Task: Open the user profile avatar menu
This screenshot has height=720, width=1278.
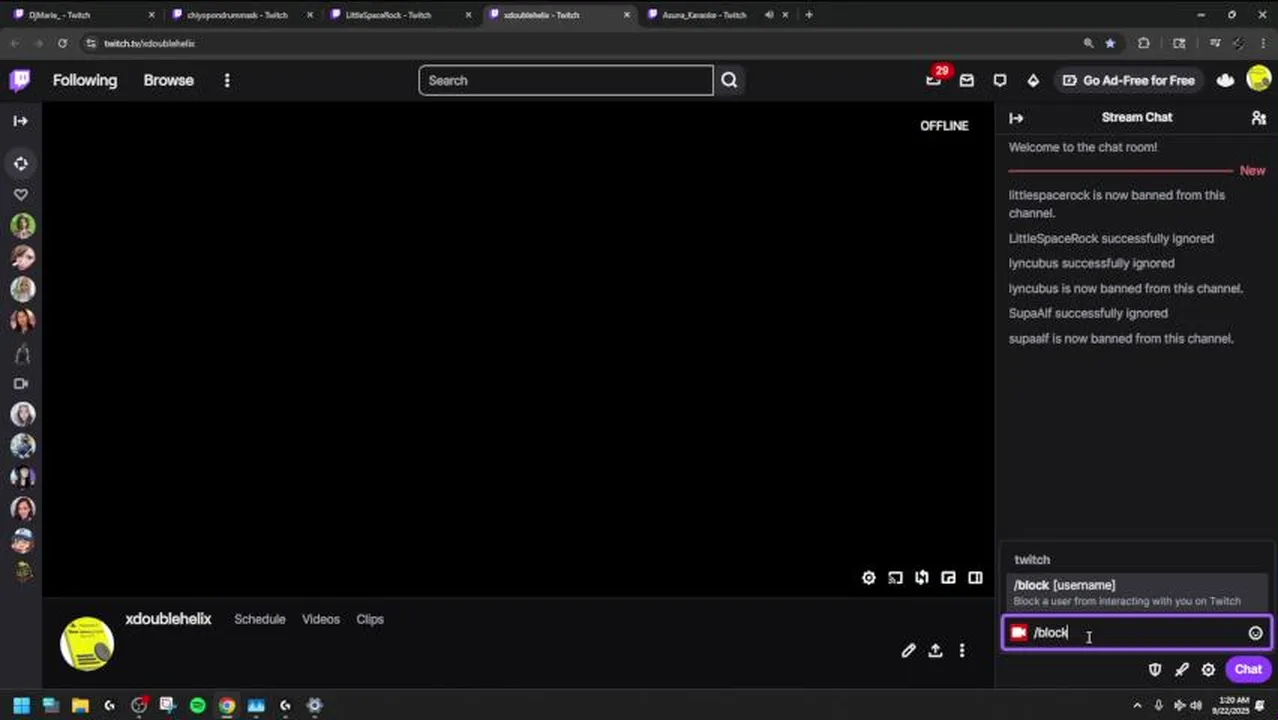Action: pyautogui.click(x=1259, y=80)
